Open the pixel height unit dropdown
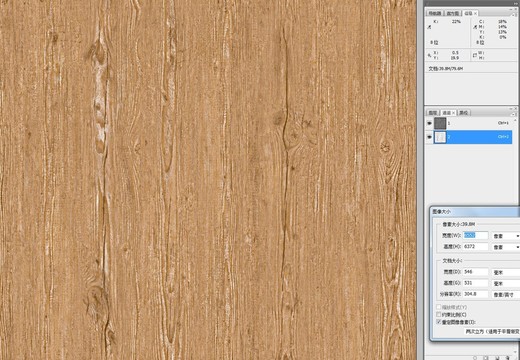The height and width of the screenshot is (360, 520). pos(506,247)
